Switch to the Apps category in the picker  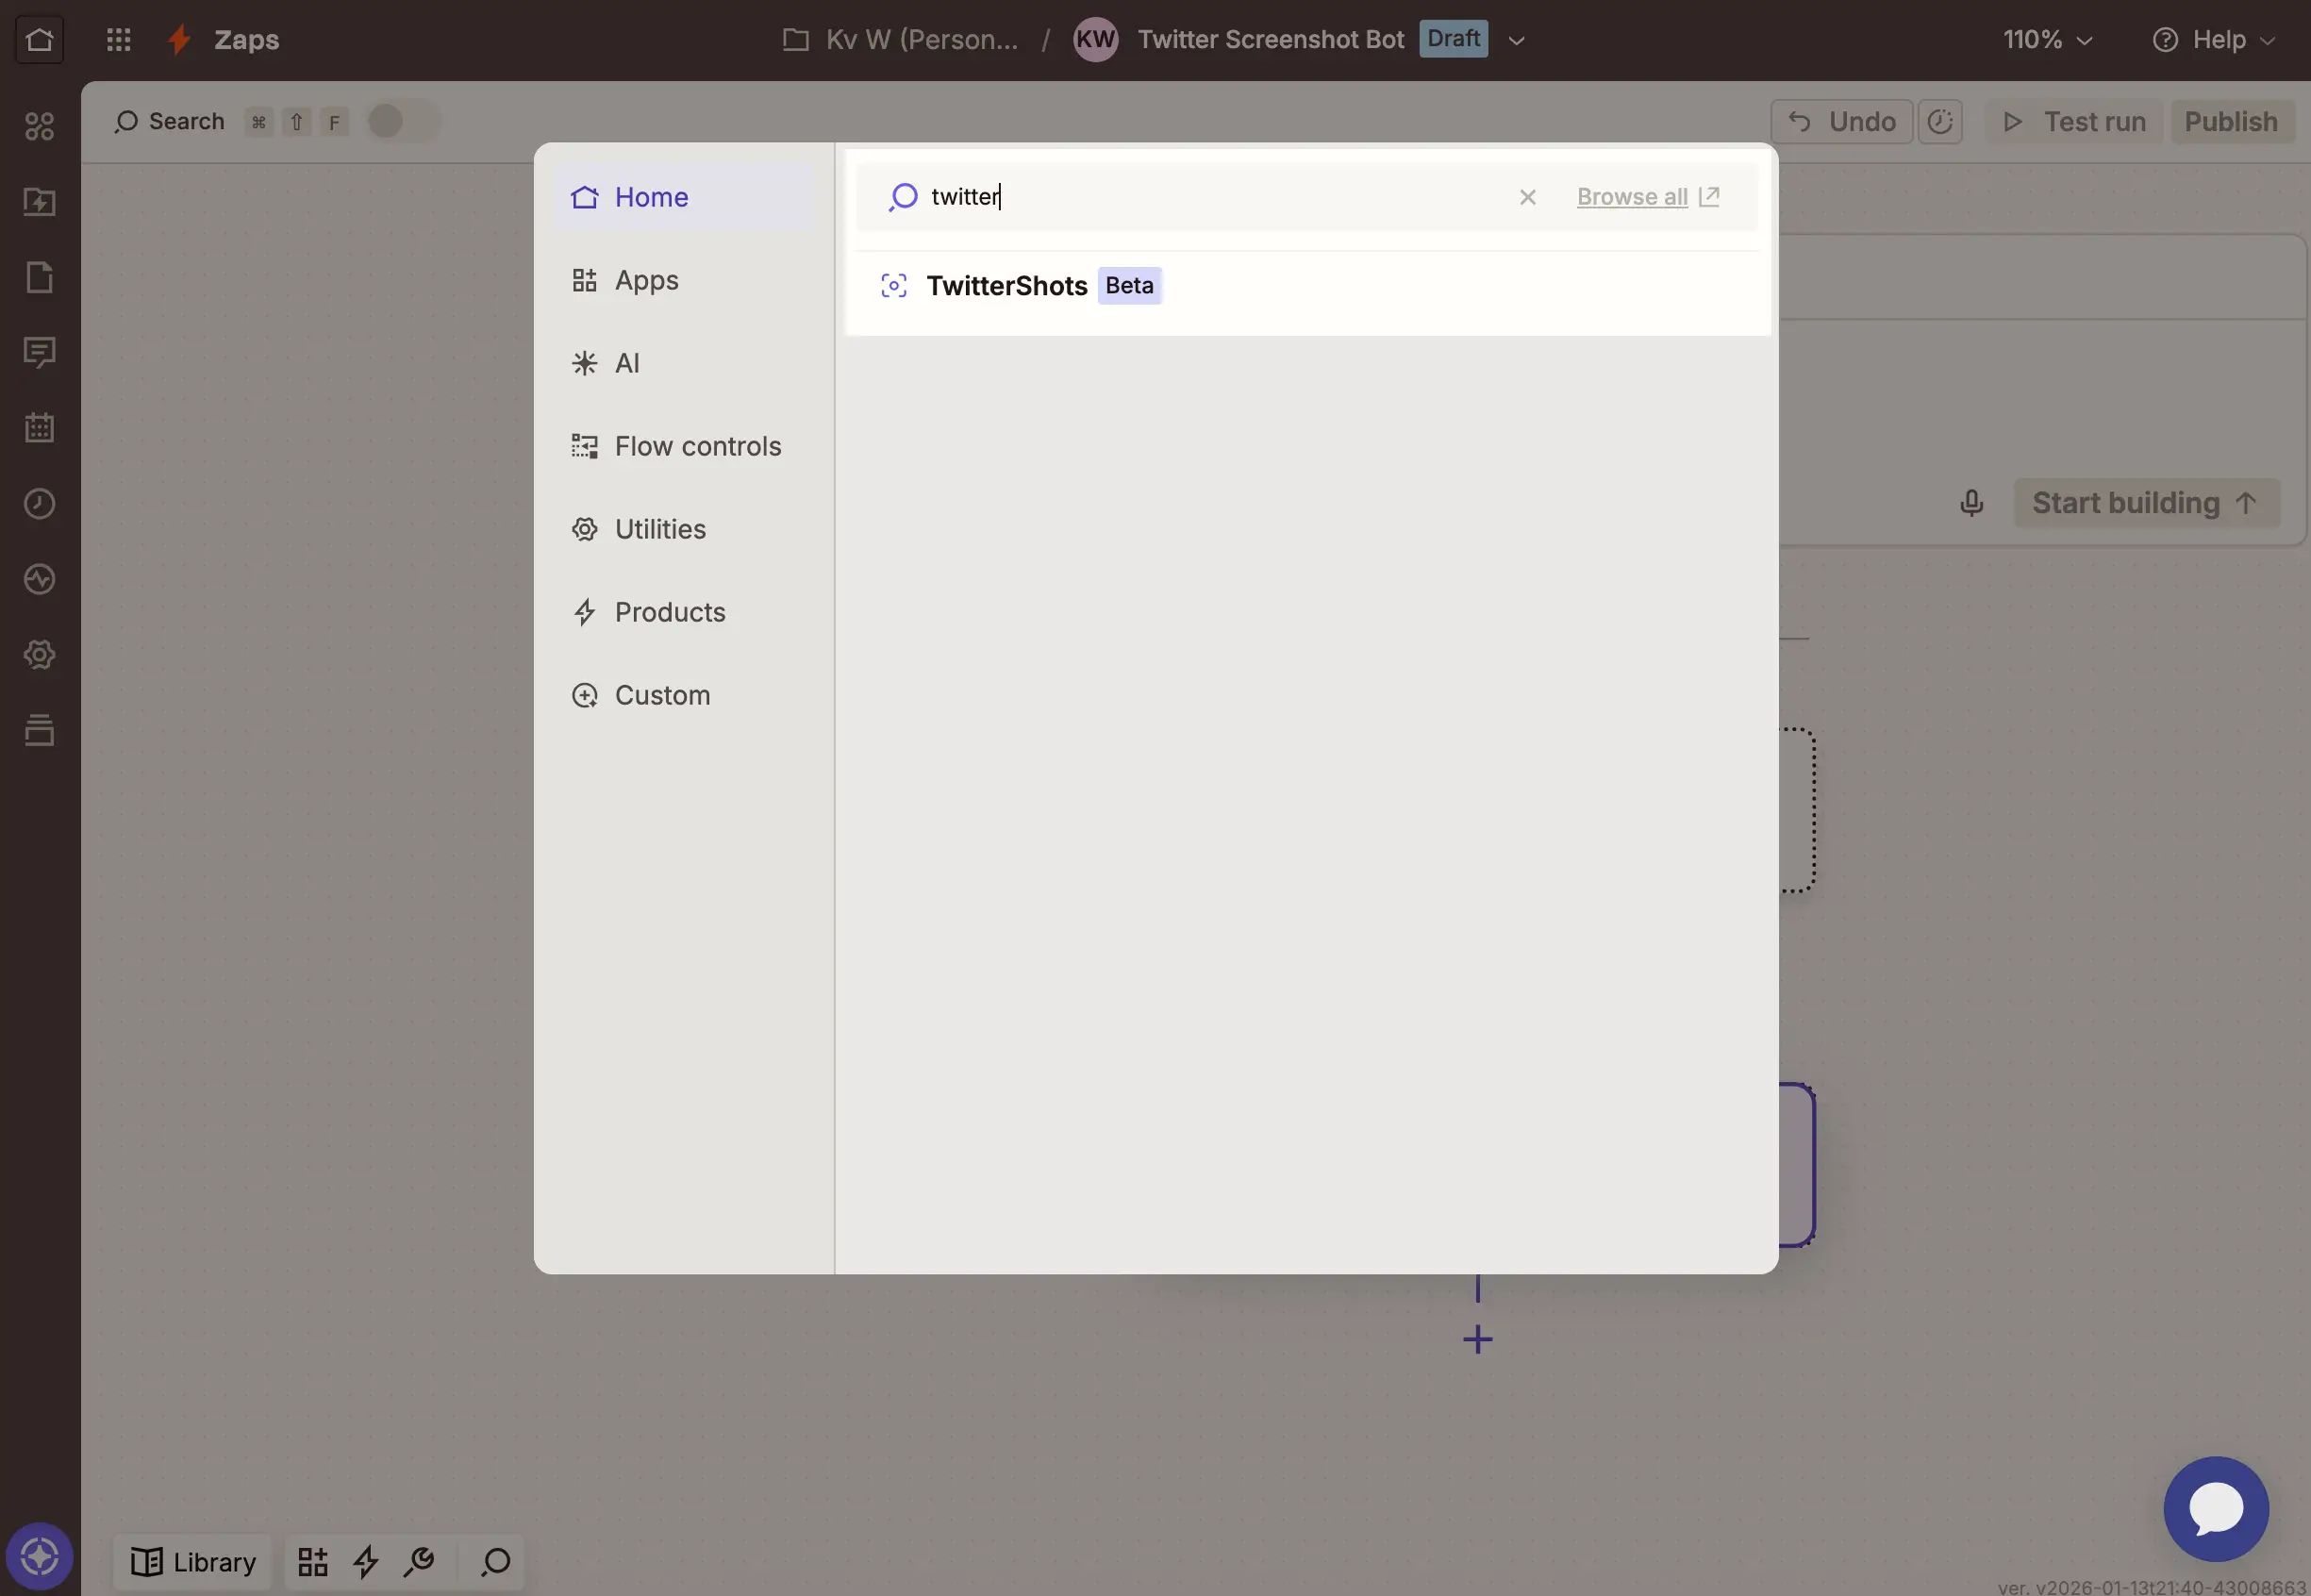(646, 280)
